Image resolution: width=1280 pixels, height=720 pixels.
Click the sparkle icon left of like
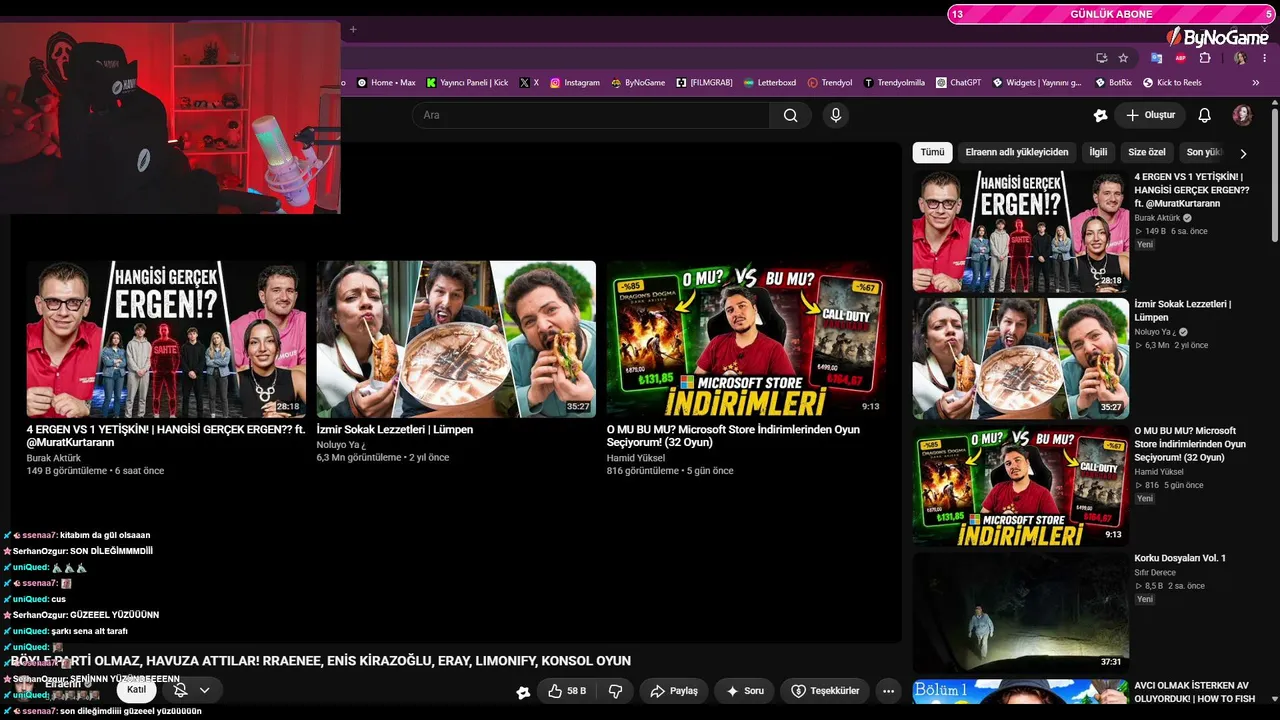(x=523, y=691)
